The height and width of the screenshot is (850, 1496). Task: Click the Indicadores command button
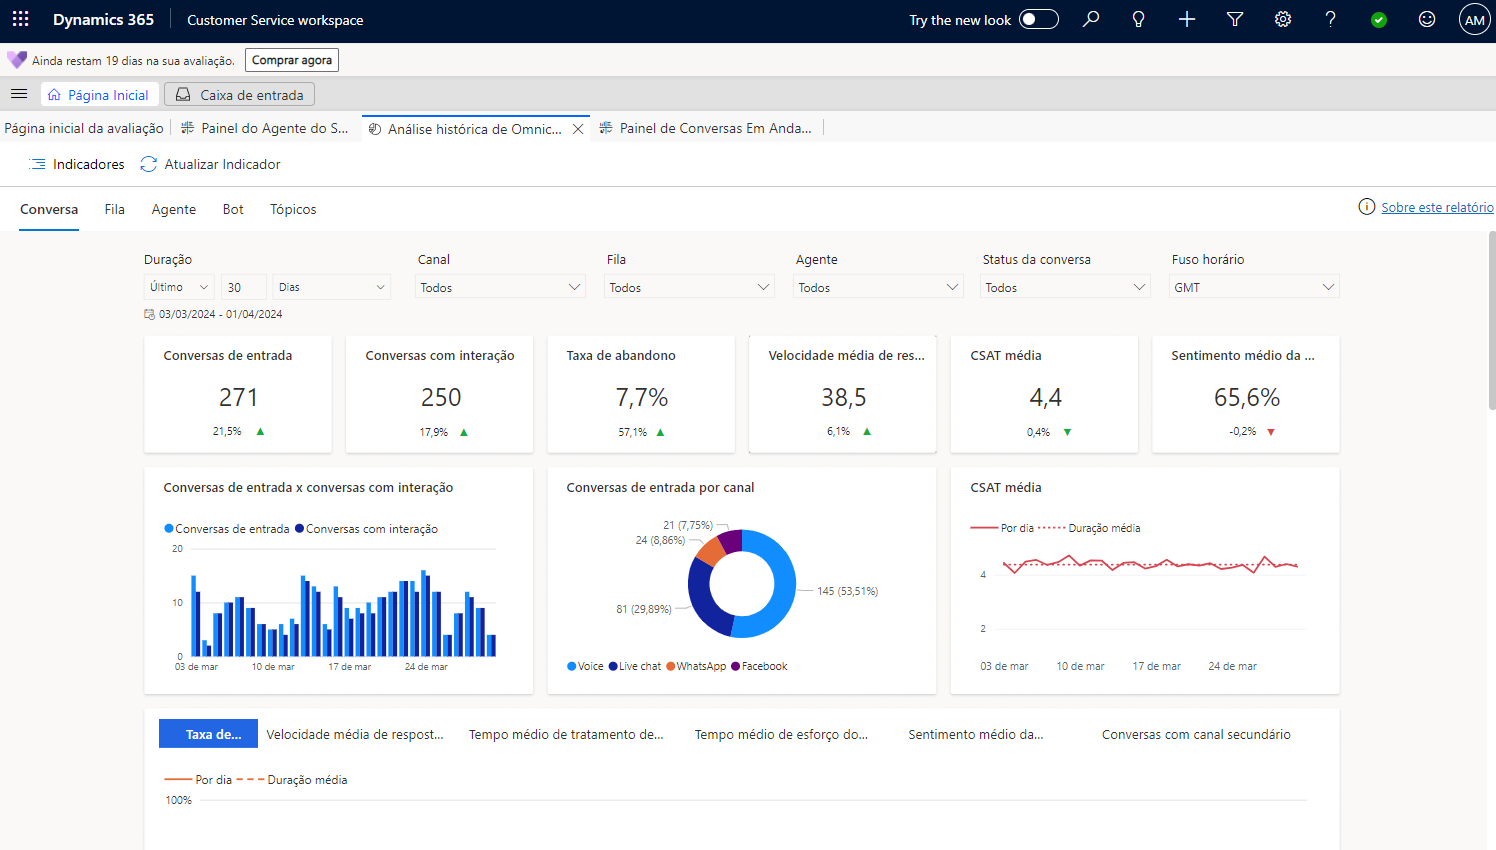click(x=77, y=164)
